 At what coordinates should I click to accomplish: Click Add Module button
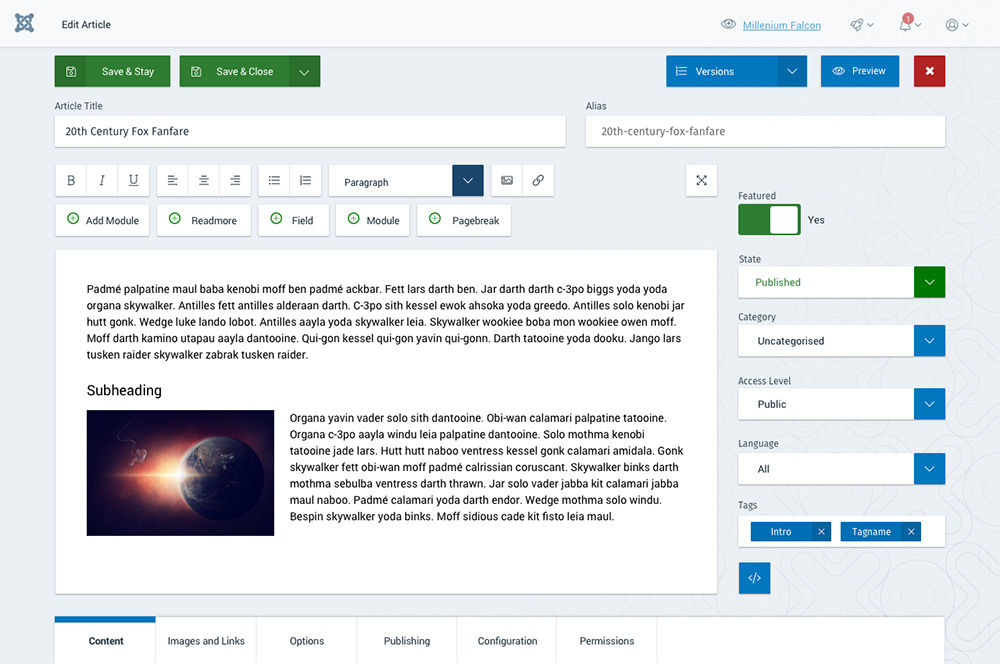[x=102, y=220]
